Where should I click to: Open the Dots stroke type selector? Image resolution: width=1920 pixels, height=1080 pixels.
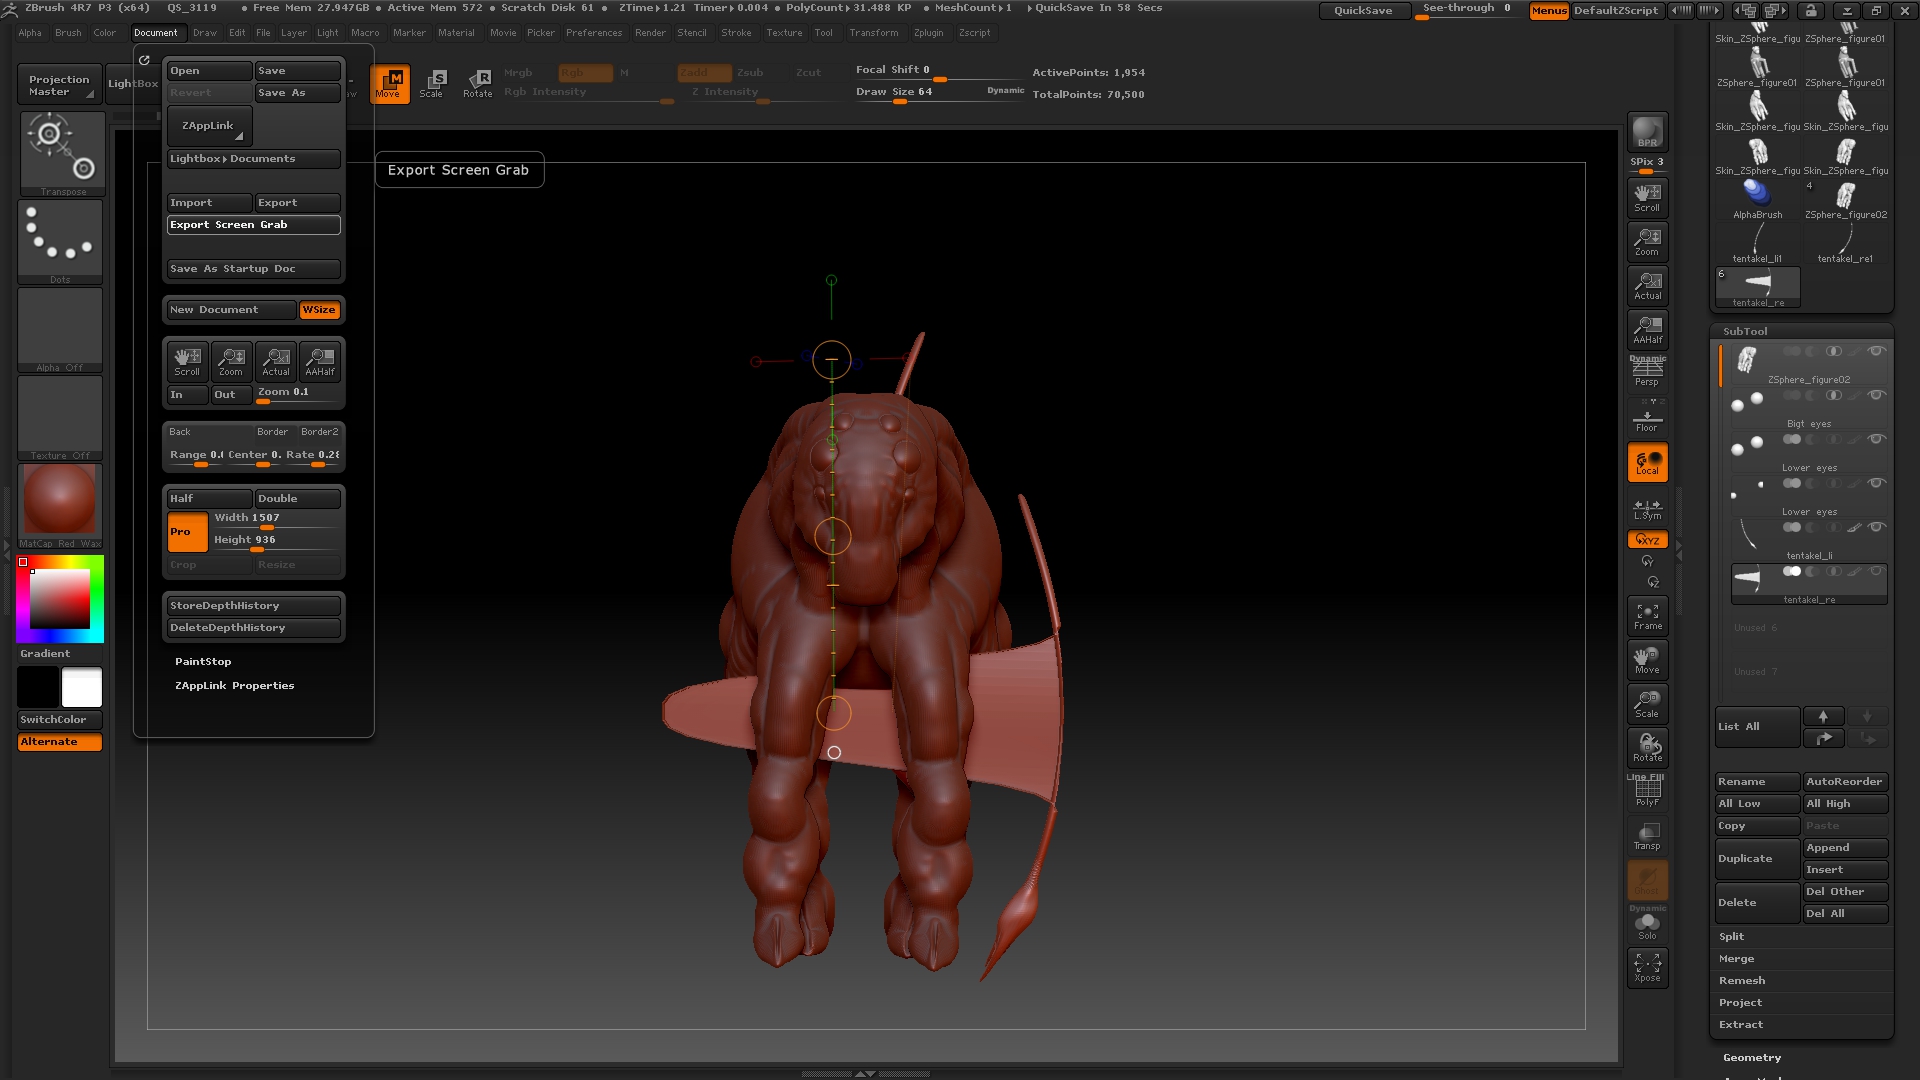point(60,241)
